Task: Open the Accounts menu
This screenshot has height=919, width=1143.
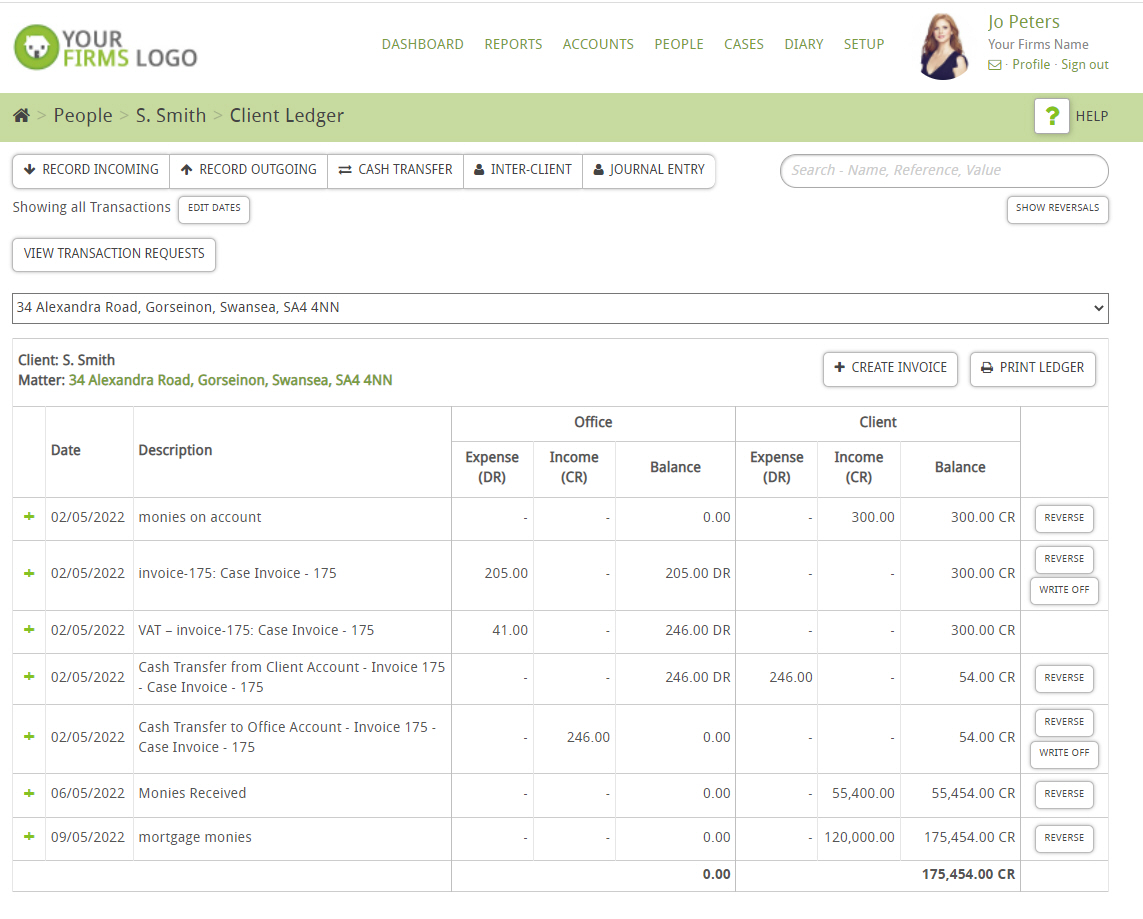Action: [598, 44]
